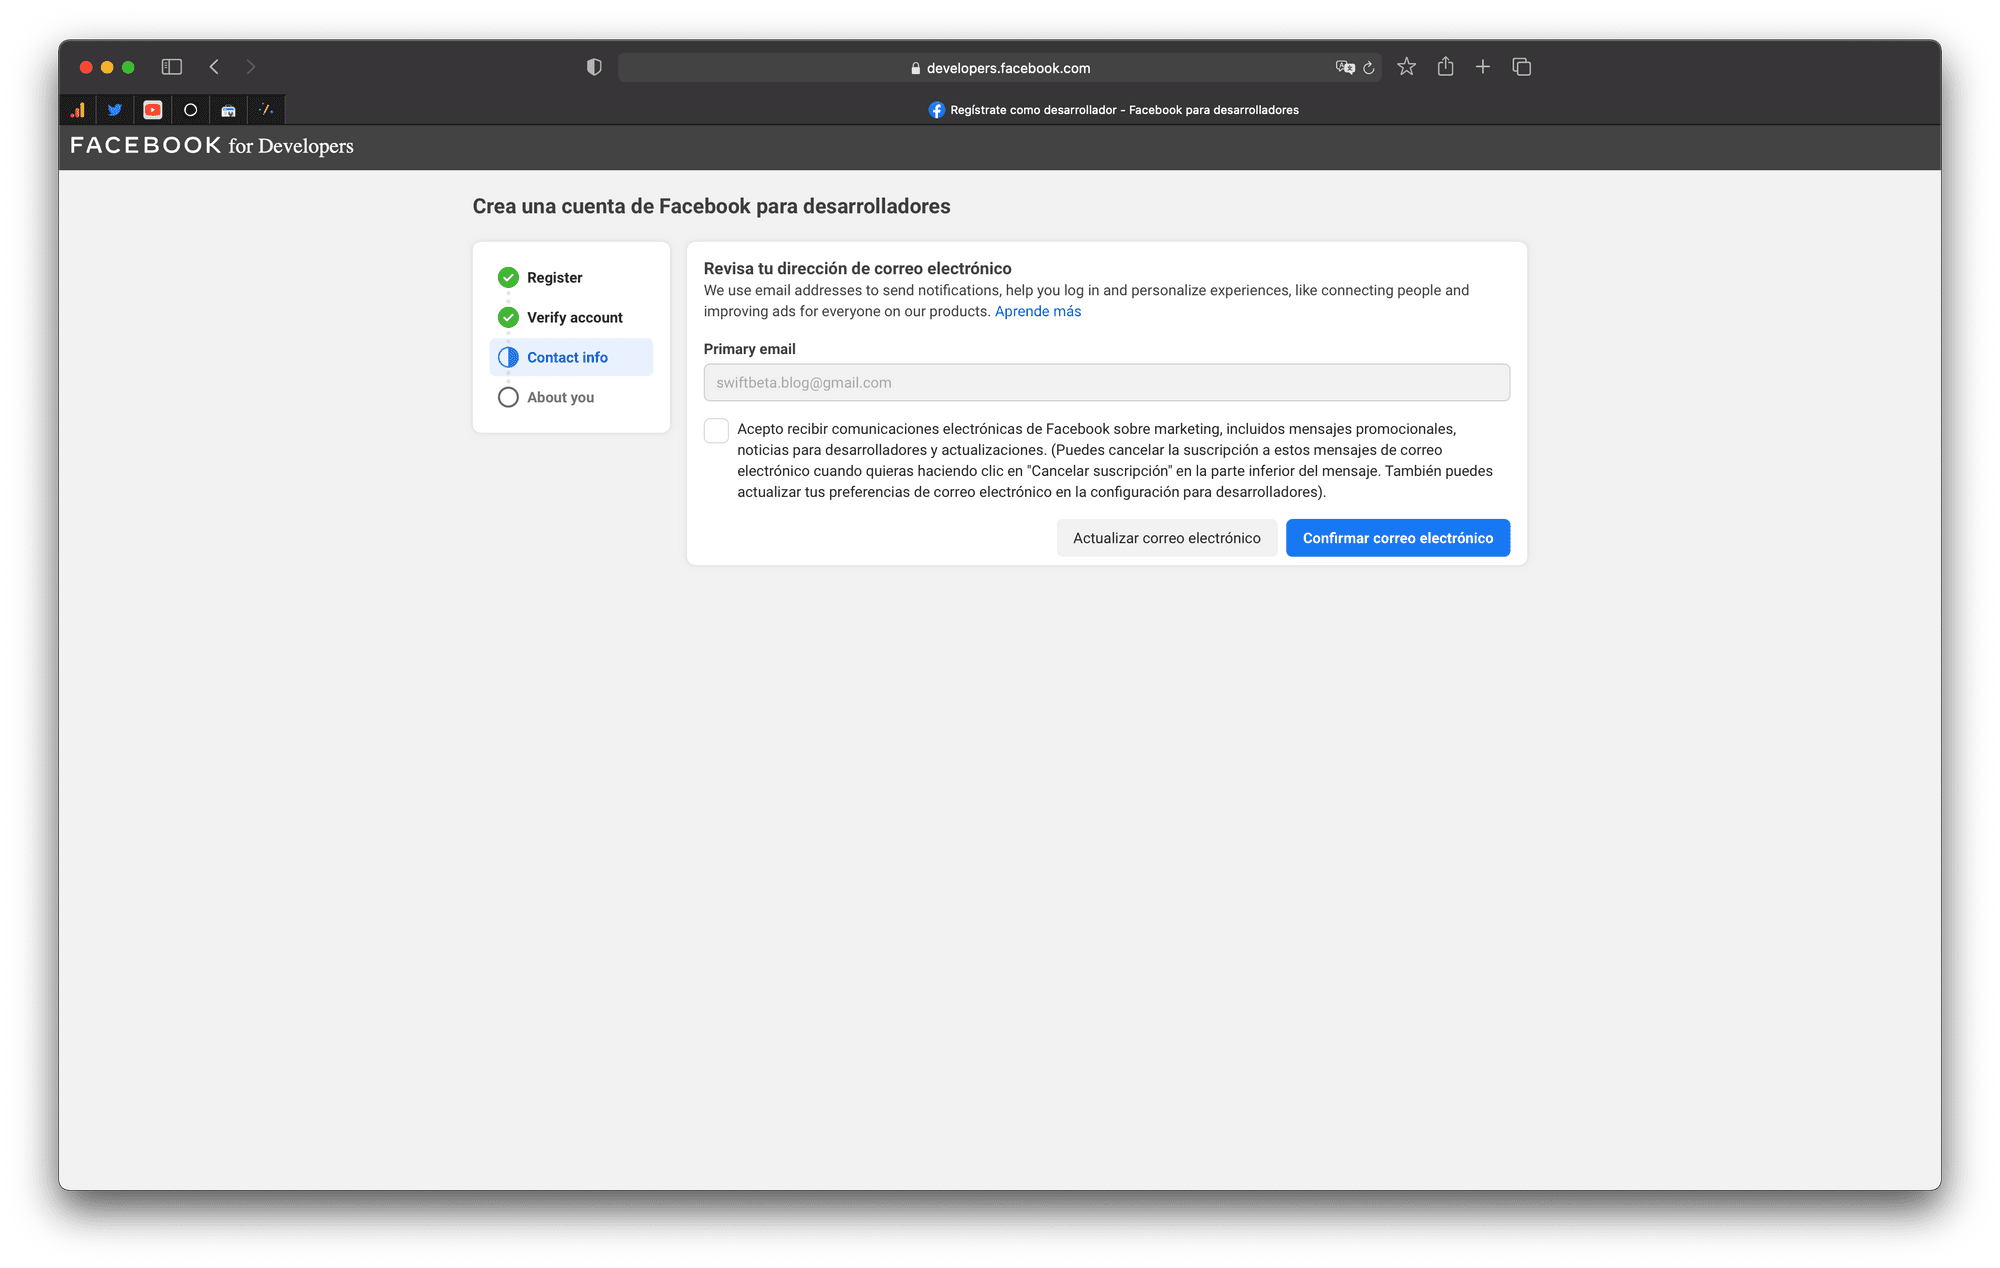Click Confirmar correo electrónico button

pyautogui.click(x=1398, y=538)
